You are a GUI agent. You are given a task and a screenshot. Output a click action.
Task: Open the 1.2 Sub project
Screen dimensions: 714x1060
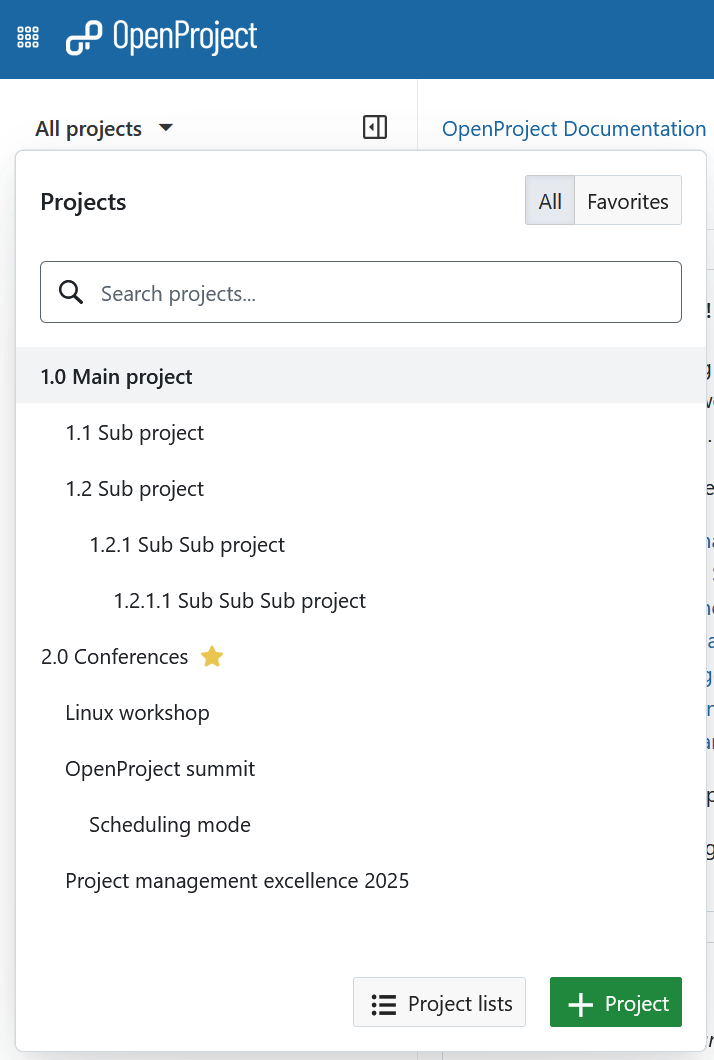[135, 489]
